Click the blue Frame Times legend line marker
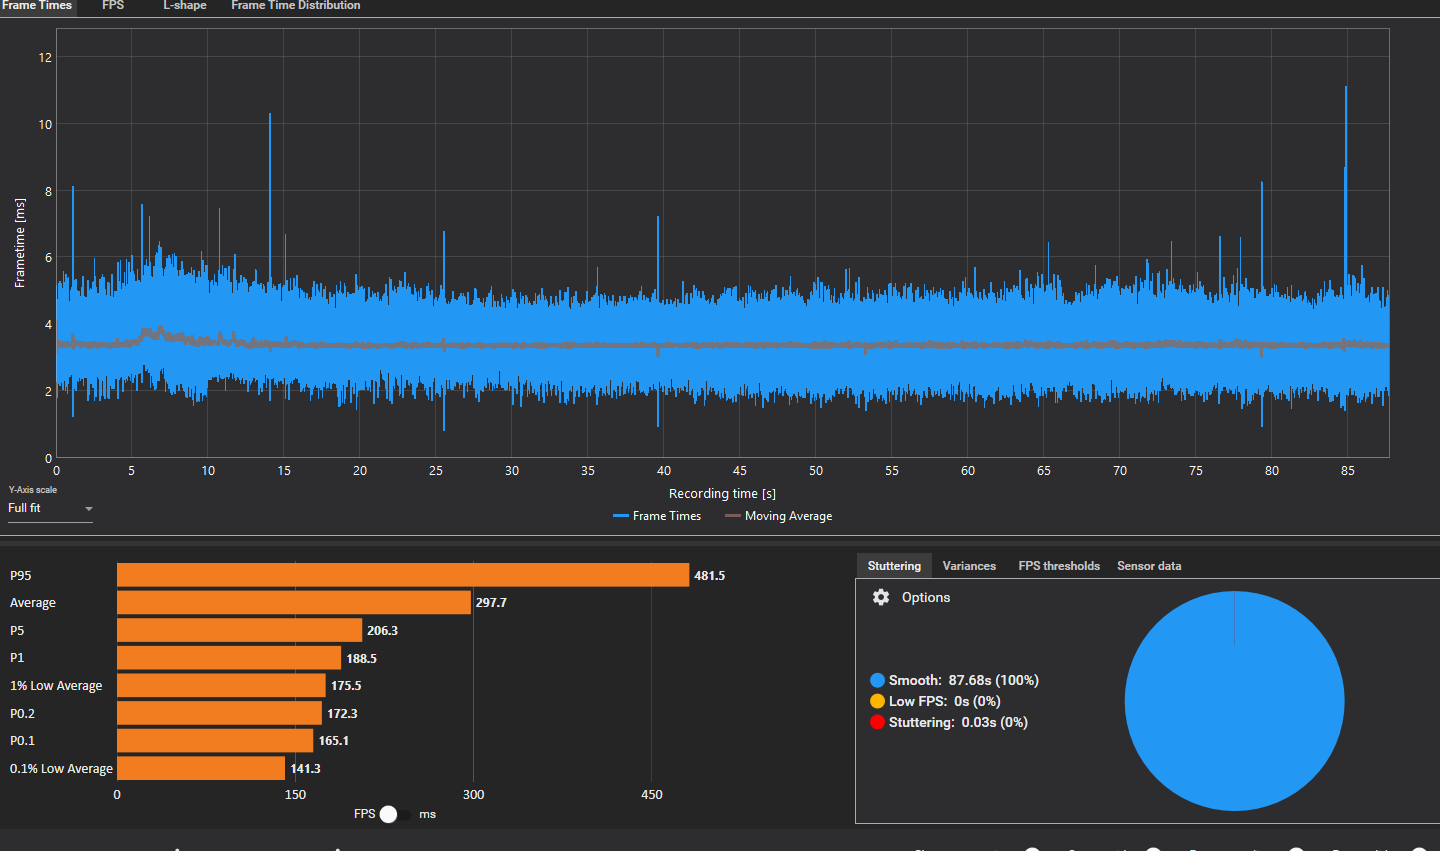1440x851 pixels. [x=621, y=516]
